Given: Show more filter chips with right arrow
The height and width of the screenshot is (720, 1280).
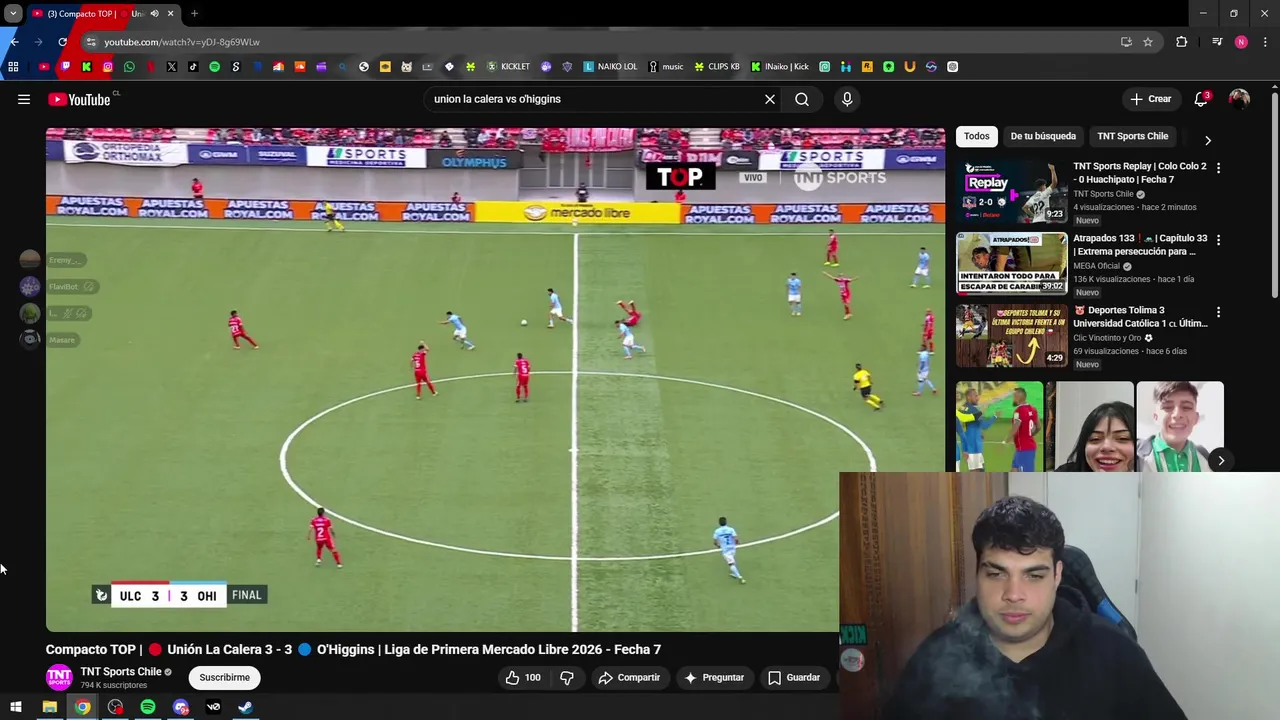Looking at the screenshot, I should (1207, 140).
